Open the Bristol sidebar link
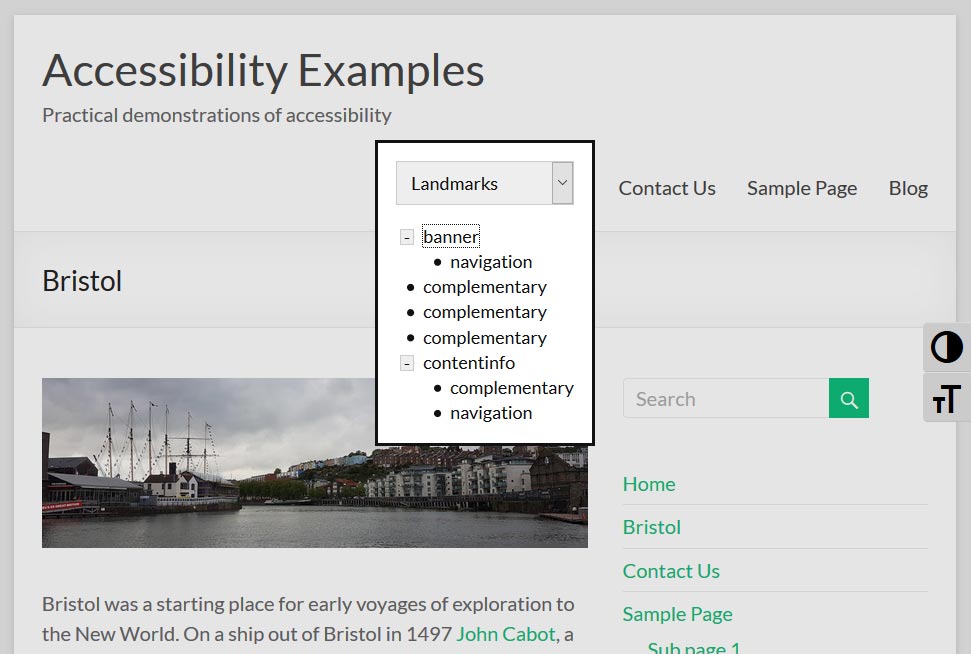Image resolution: width=972 pixels, height=654 pixels. click(652, 527)
